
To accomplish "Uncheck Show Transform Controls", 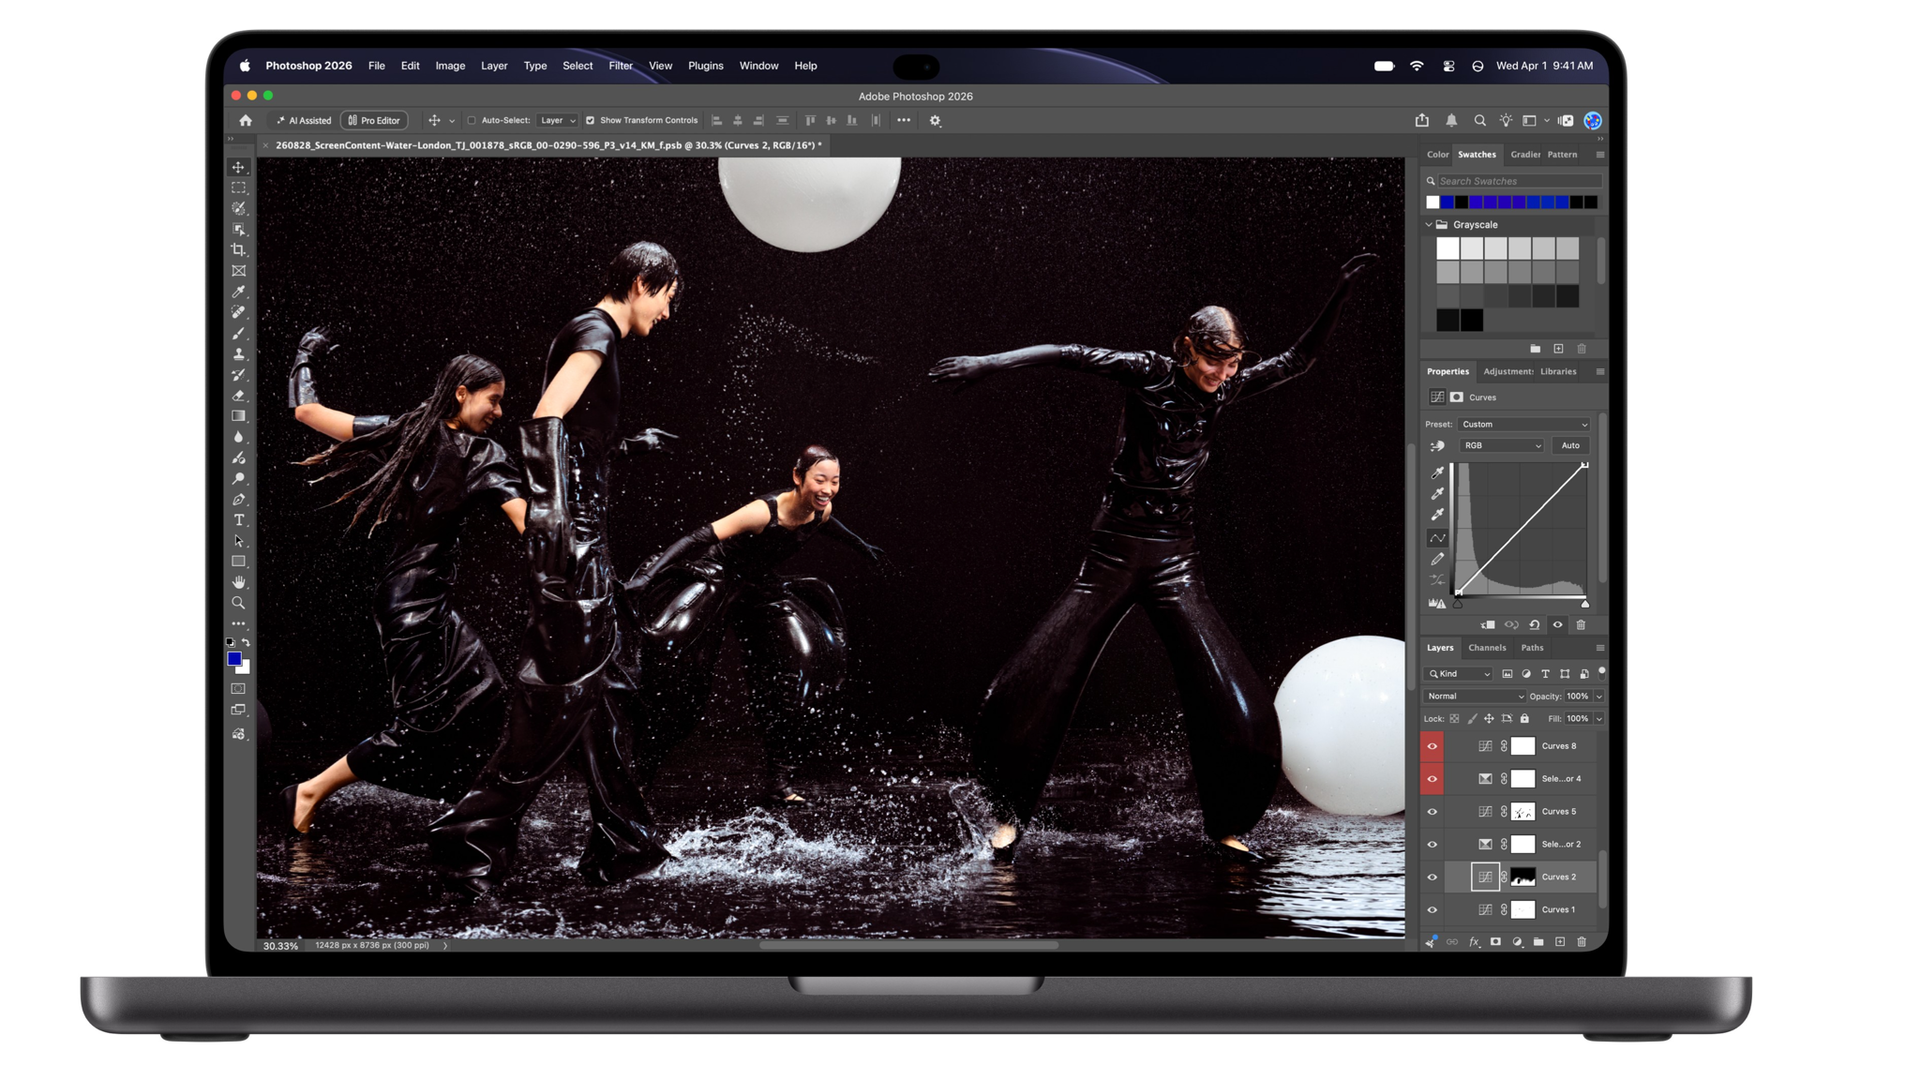I will coord(590,120).
